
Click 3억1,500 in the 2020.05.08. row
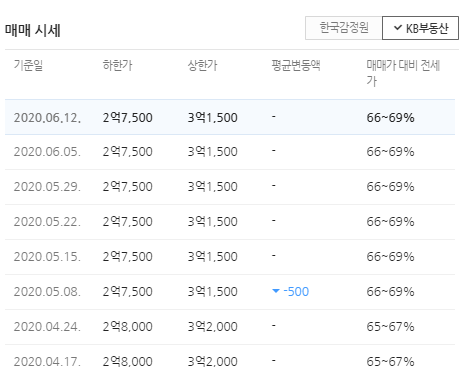(x=212, y=292)
